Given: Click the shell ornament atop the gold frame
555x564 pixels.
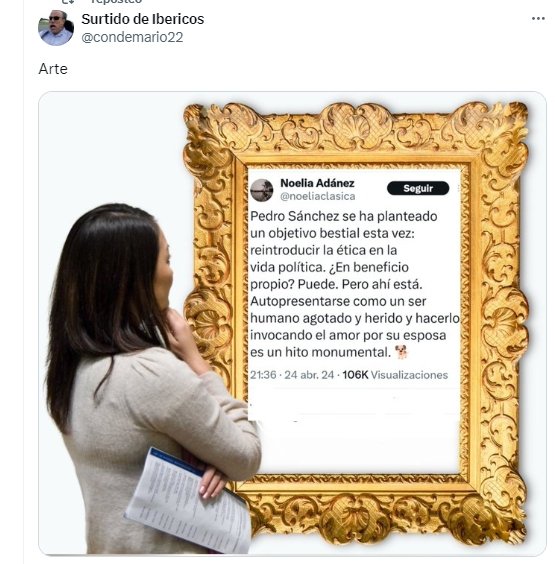Looking at the screenshot, I should pyautogui.click(x=356, y=126).
